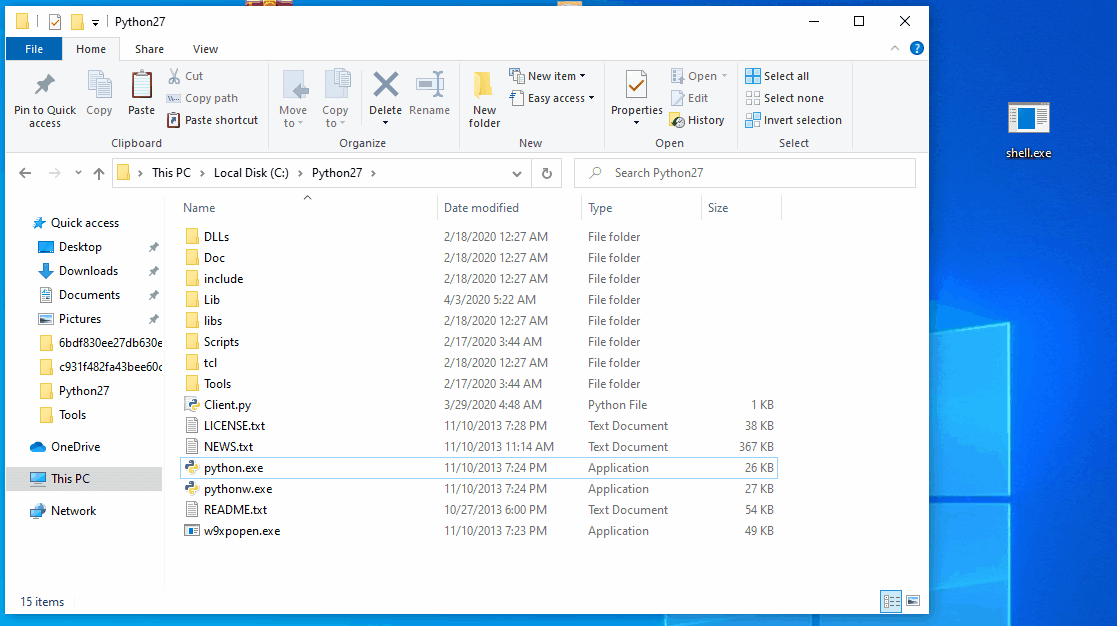
Task: Expand chevron after Python27 breadcrumb
Action: [373, 173]
